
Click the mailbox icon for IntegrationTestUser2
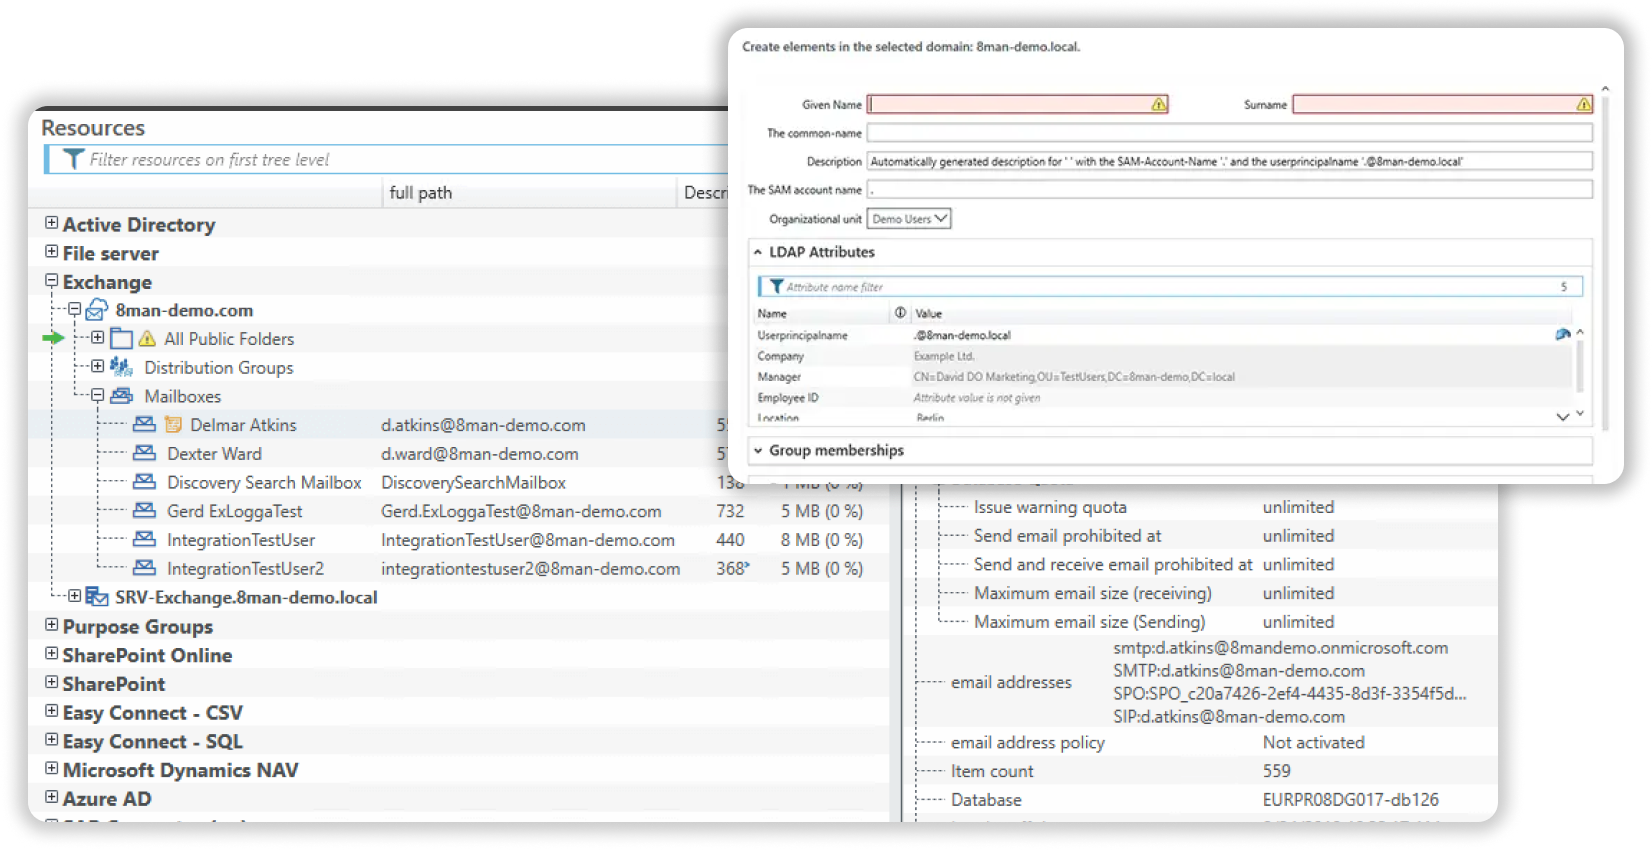(144, 568)
